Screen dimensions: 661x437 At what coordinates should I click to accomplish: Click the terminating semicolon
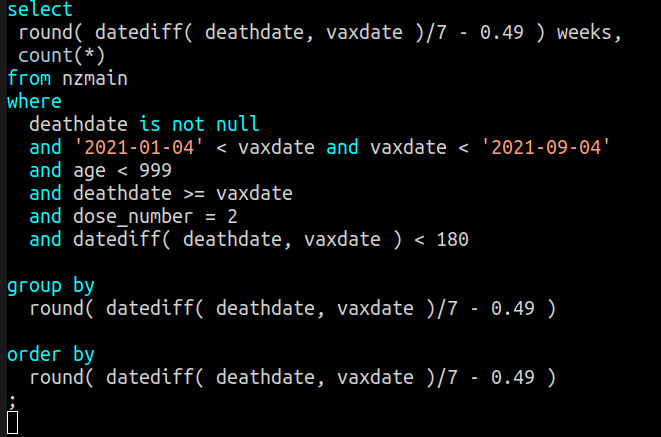point(12,400)
